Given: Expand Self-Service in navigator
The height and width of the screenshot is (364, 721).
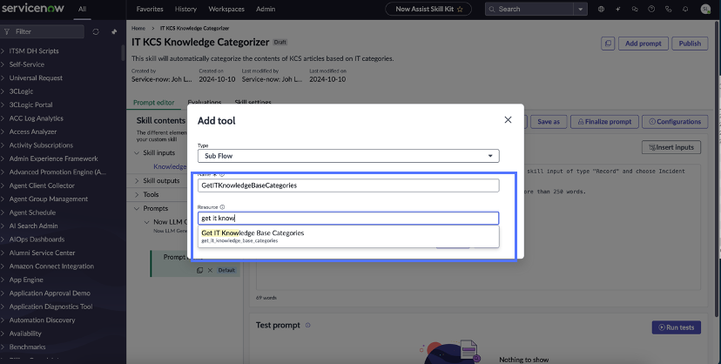Looking at the screenshot, I should tap(27, 64).
